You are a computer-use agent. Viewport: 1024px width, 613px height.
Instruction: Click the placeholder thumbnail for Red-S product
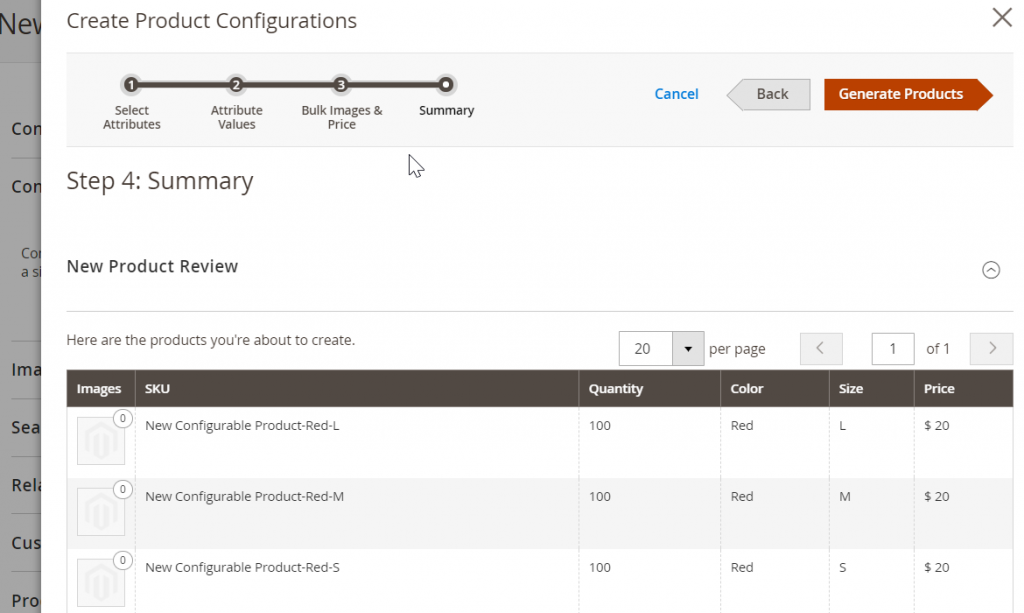click(x=101, y=581)
